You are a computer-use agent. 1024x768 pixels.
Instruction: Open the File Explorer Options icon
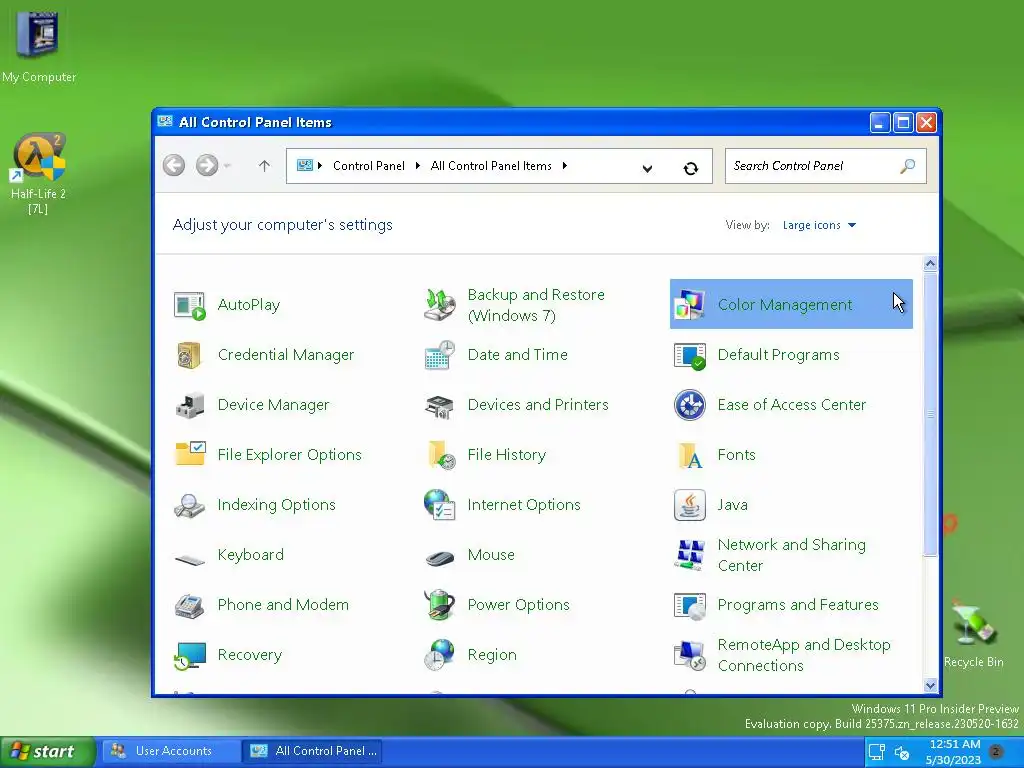190,454
